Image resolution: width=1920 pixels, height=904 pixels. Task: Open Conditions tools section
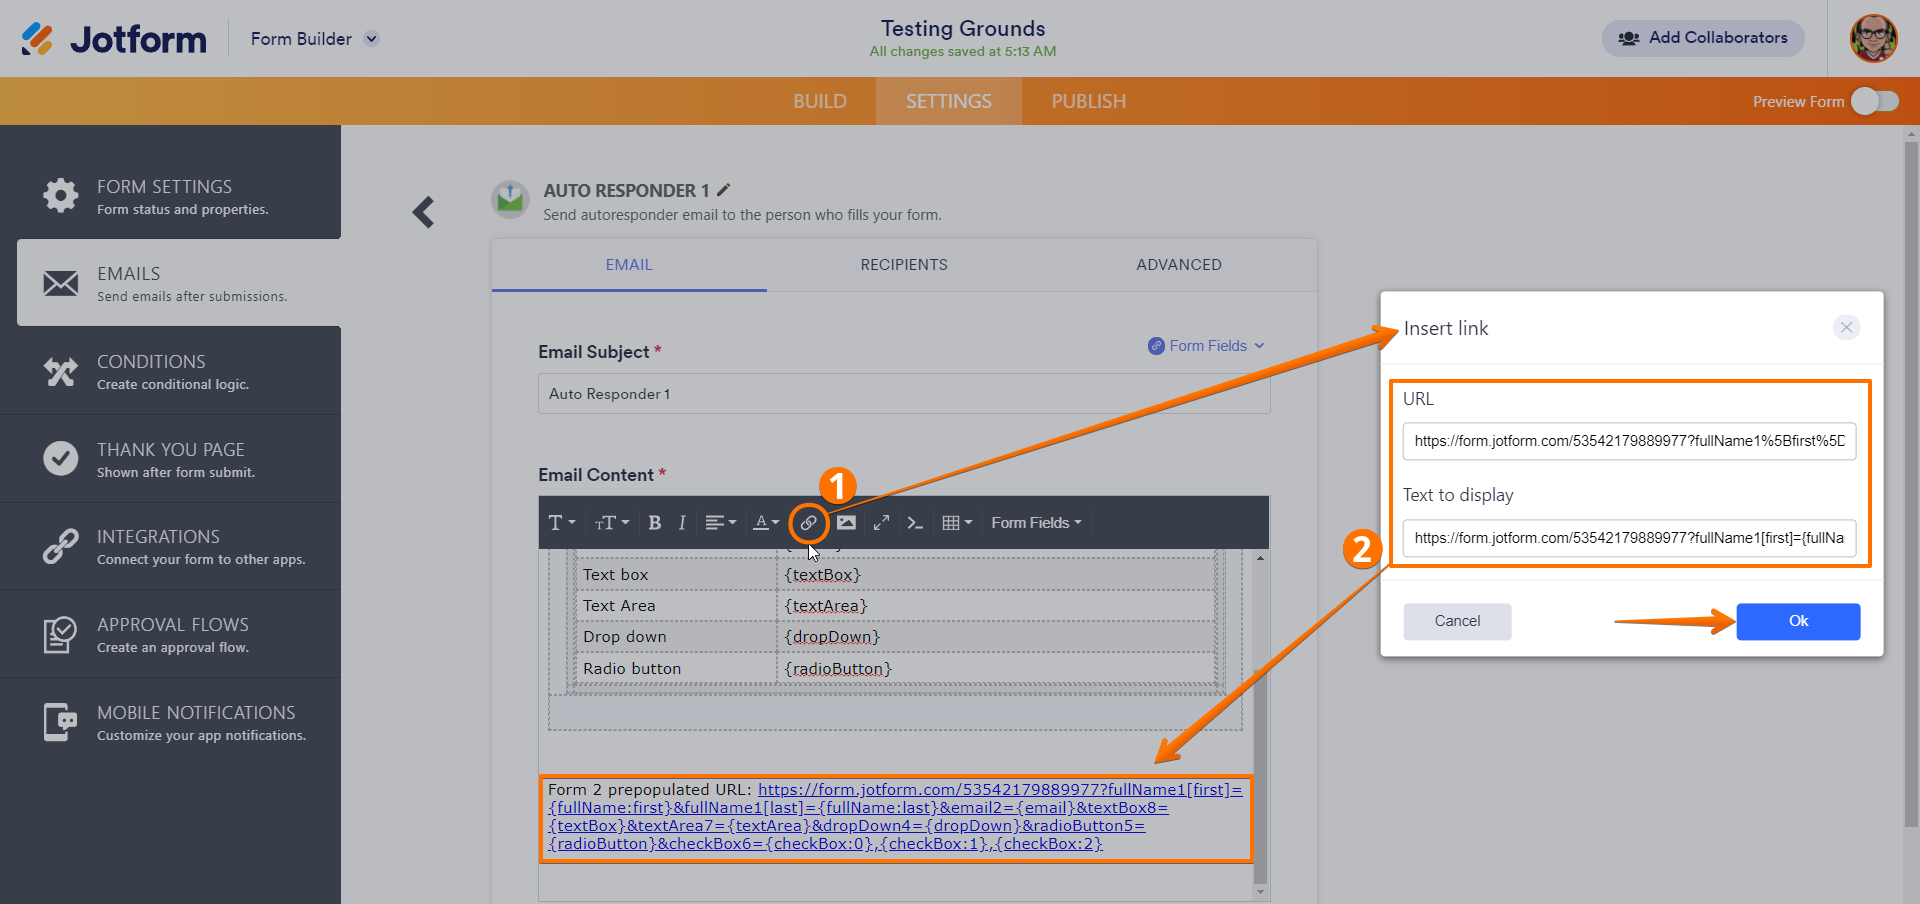coord(170,371)
